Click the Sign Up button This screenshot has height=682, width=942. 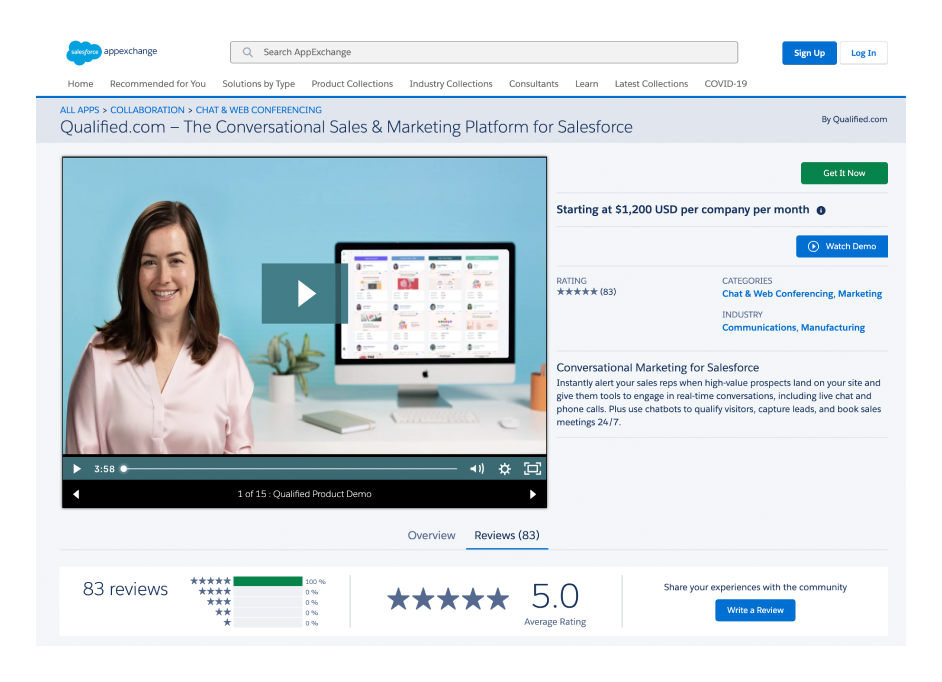pyautogui.click(x=809, y=53)
